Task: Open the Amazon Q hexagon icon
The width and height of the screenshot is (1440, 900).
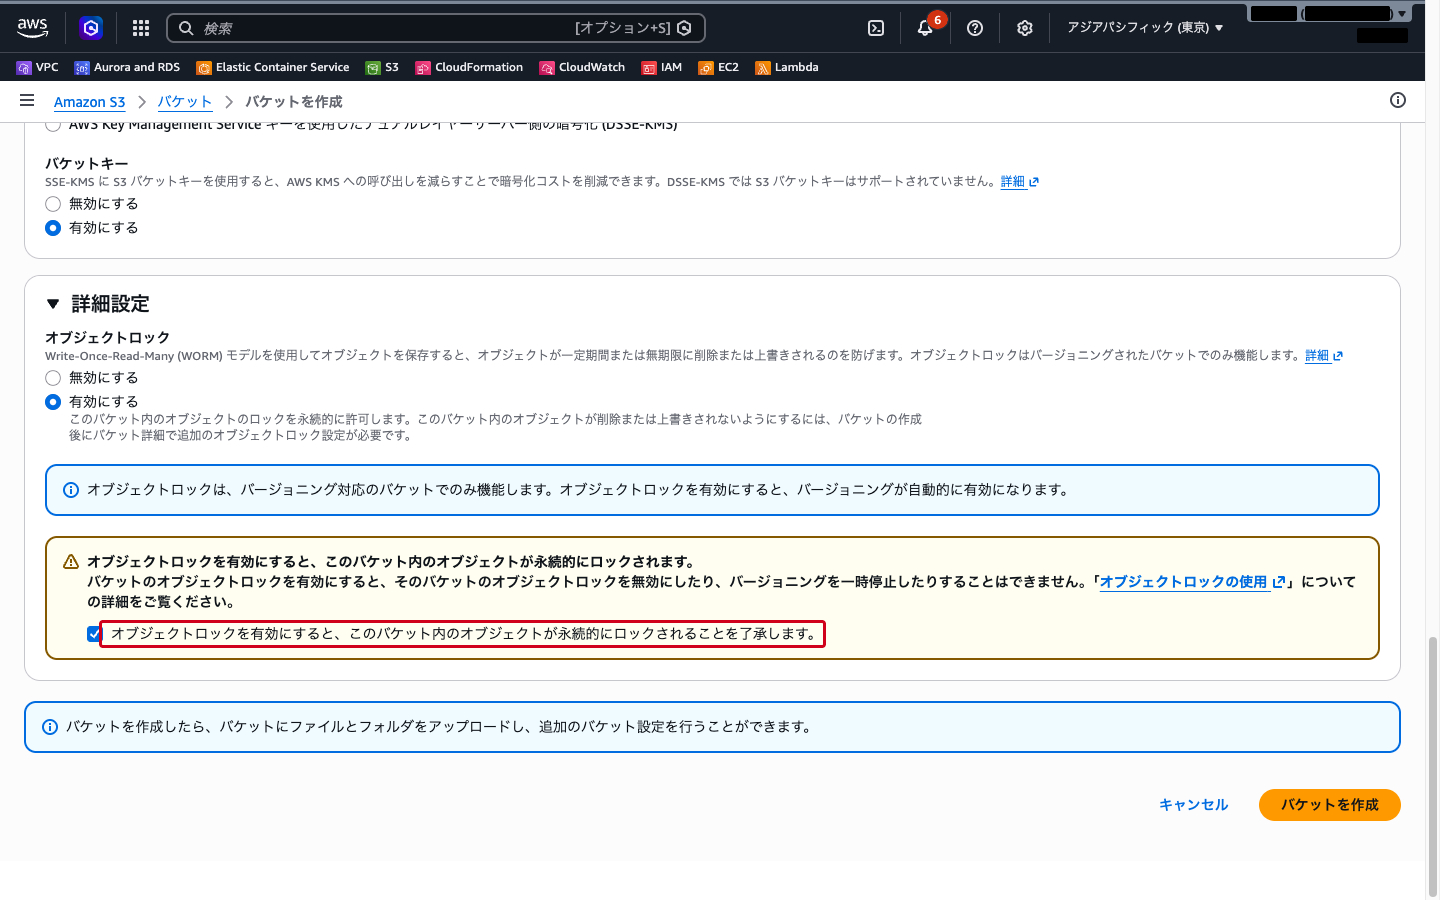Action: (91, 28)
